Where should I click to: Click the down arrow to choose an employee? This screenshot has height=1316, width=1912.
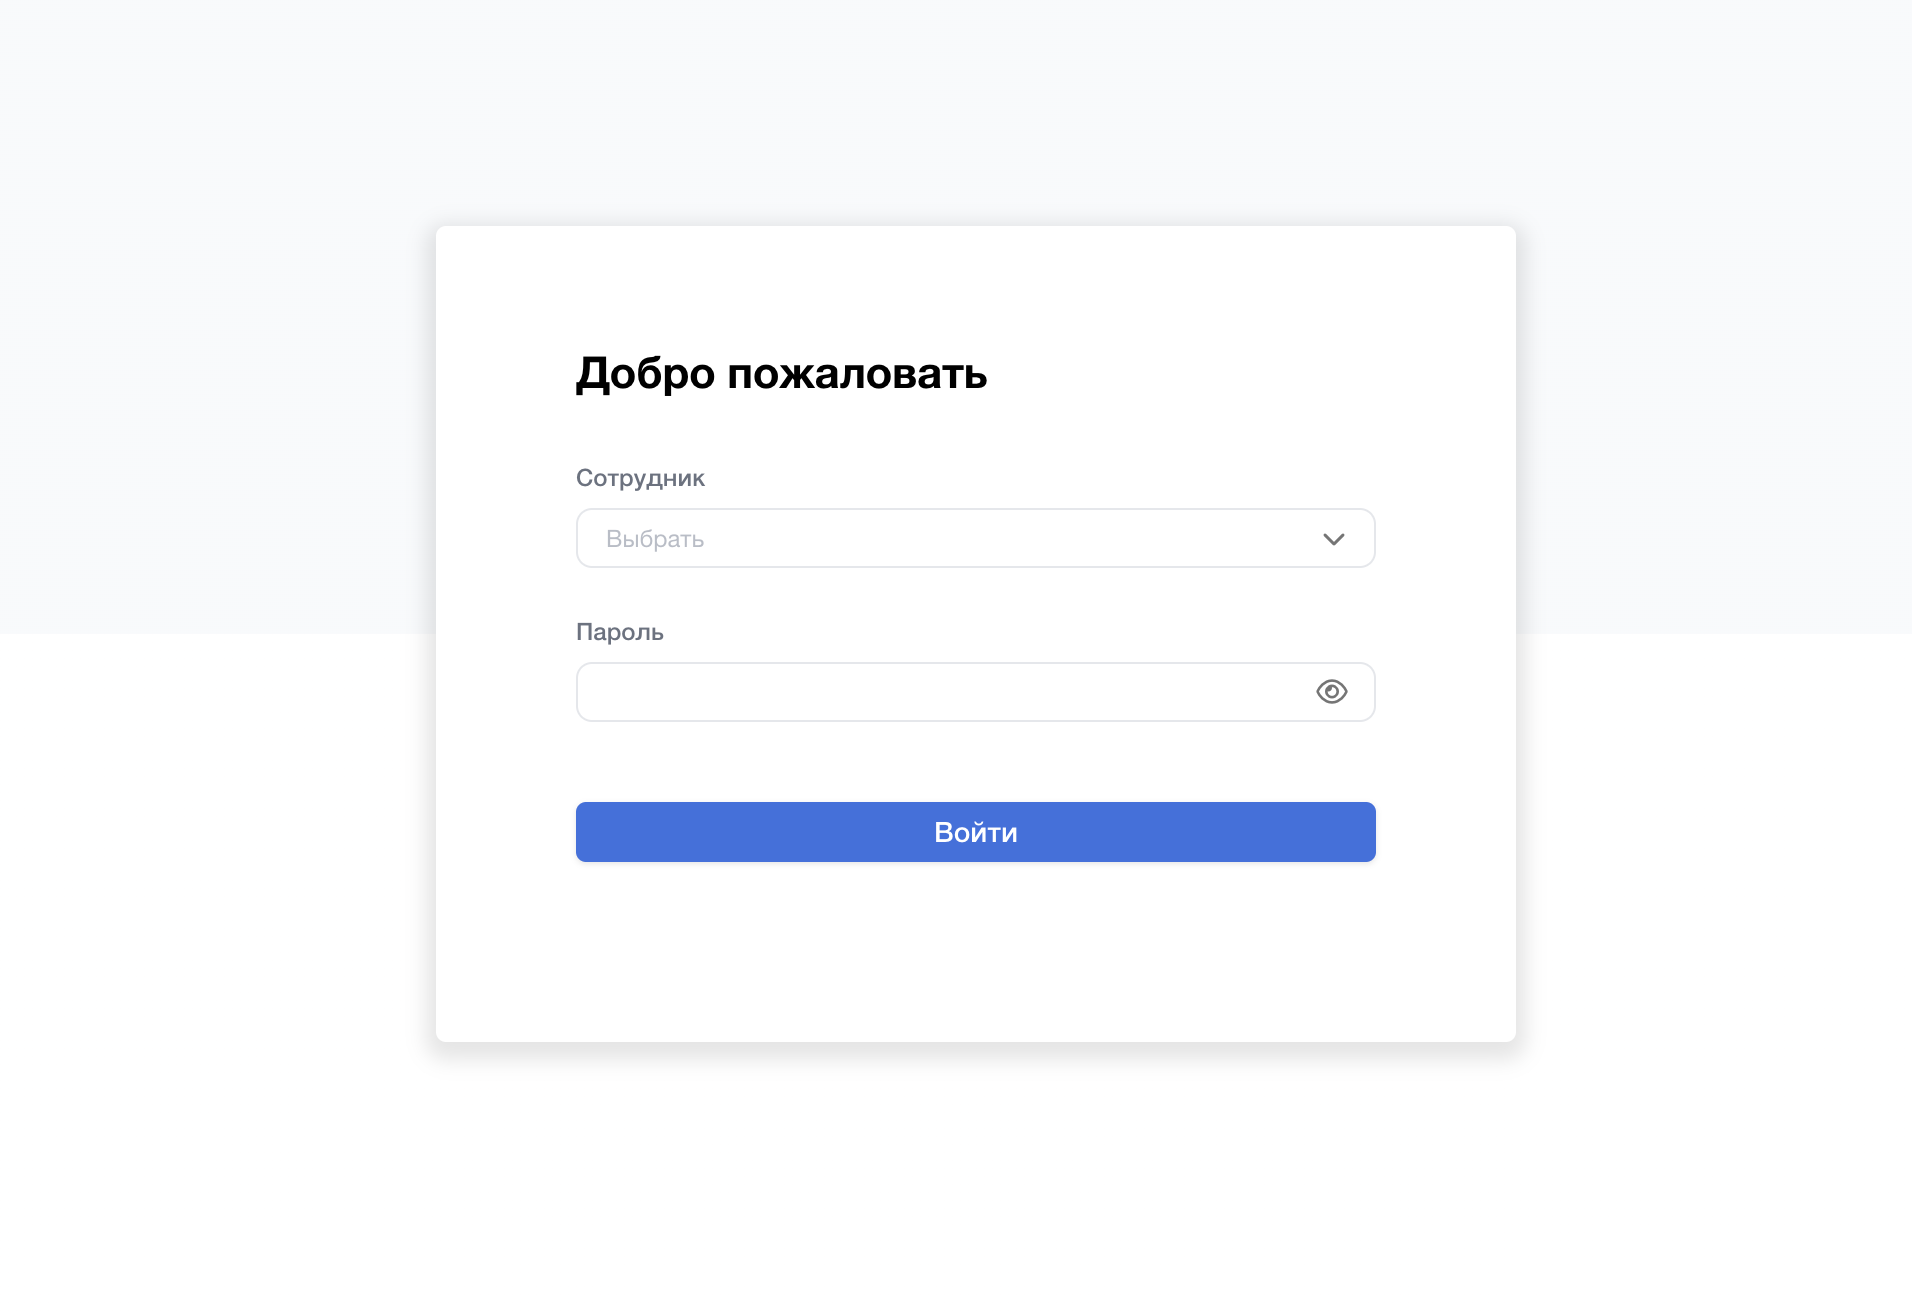pyautogui.click(x=1333, y=539)
